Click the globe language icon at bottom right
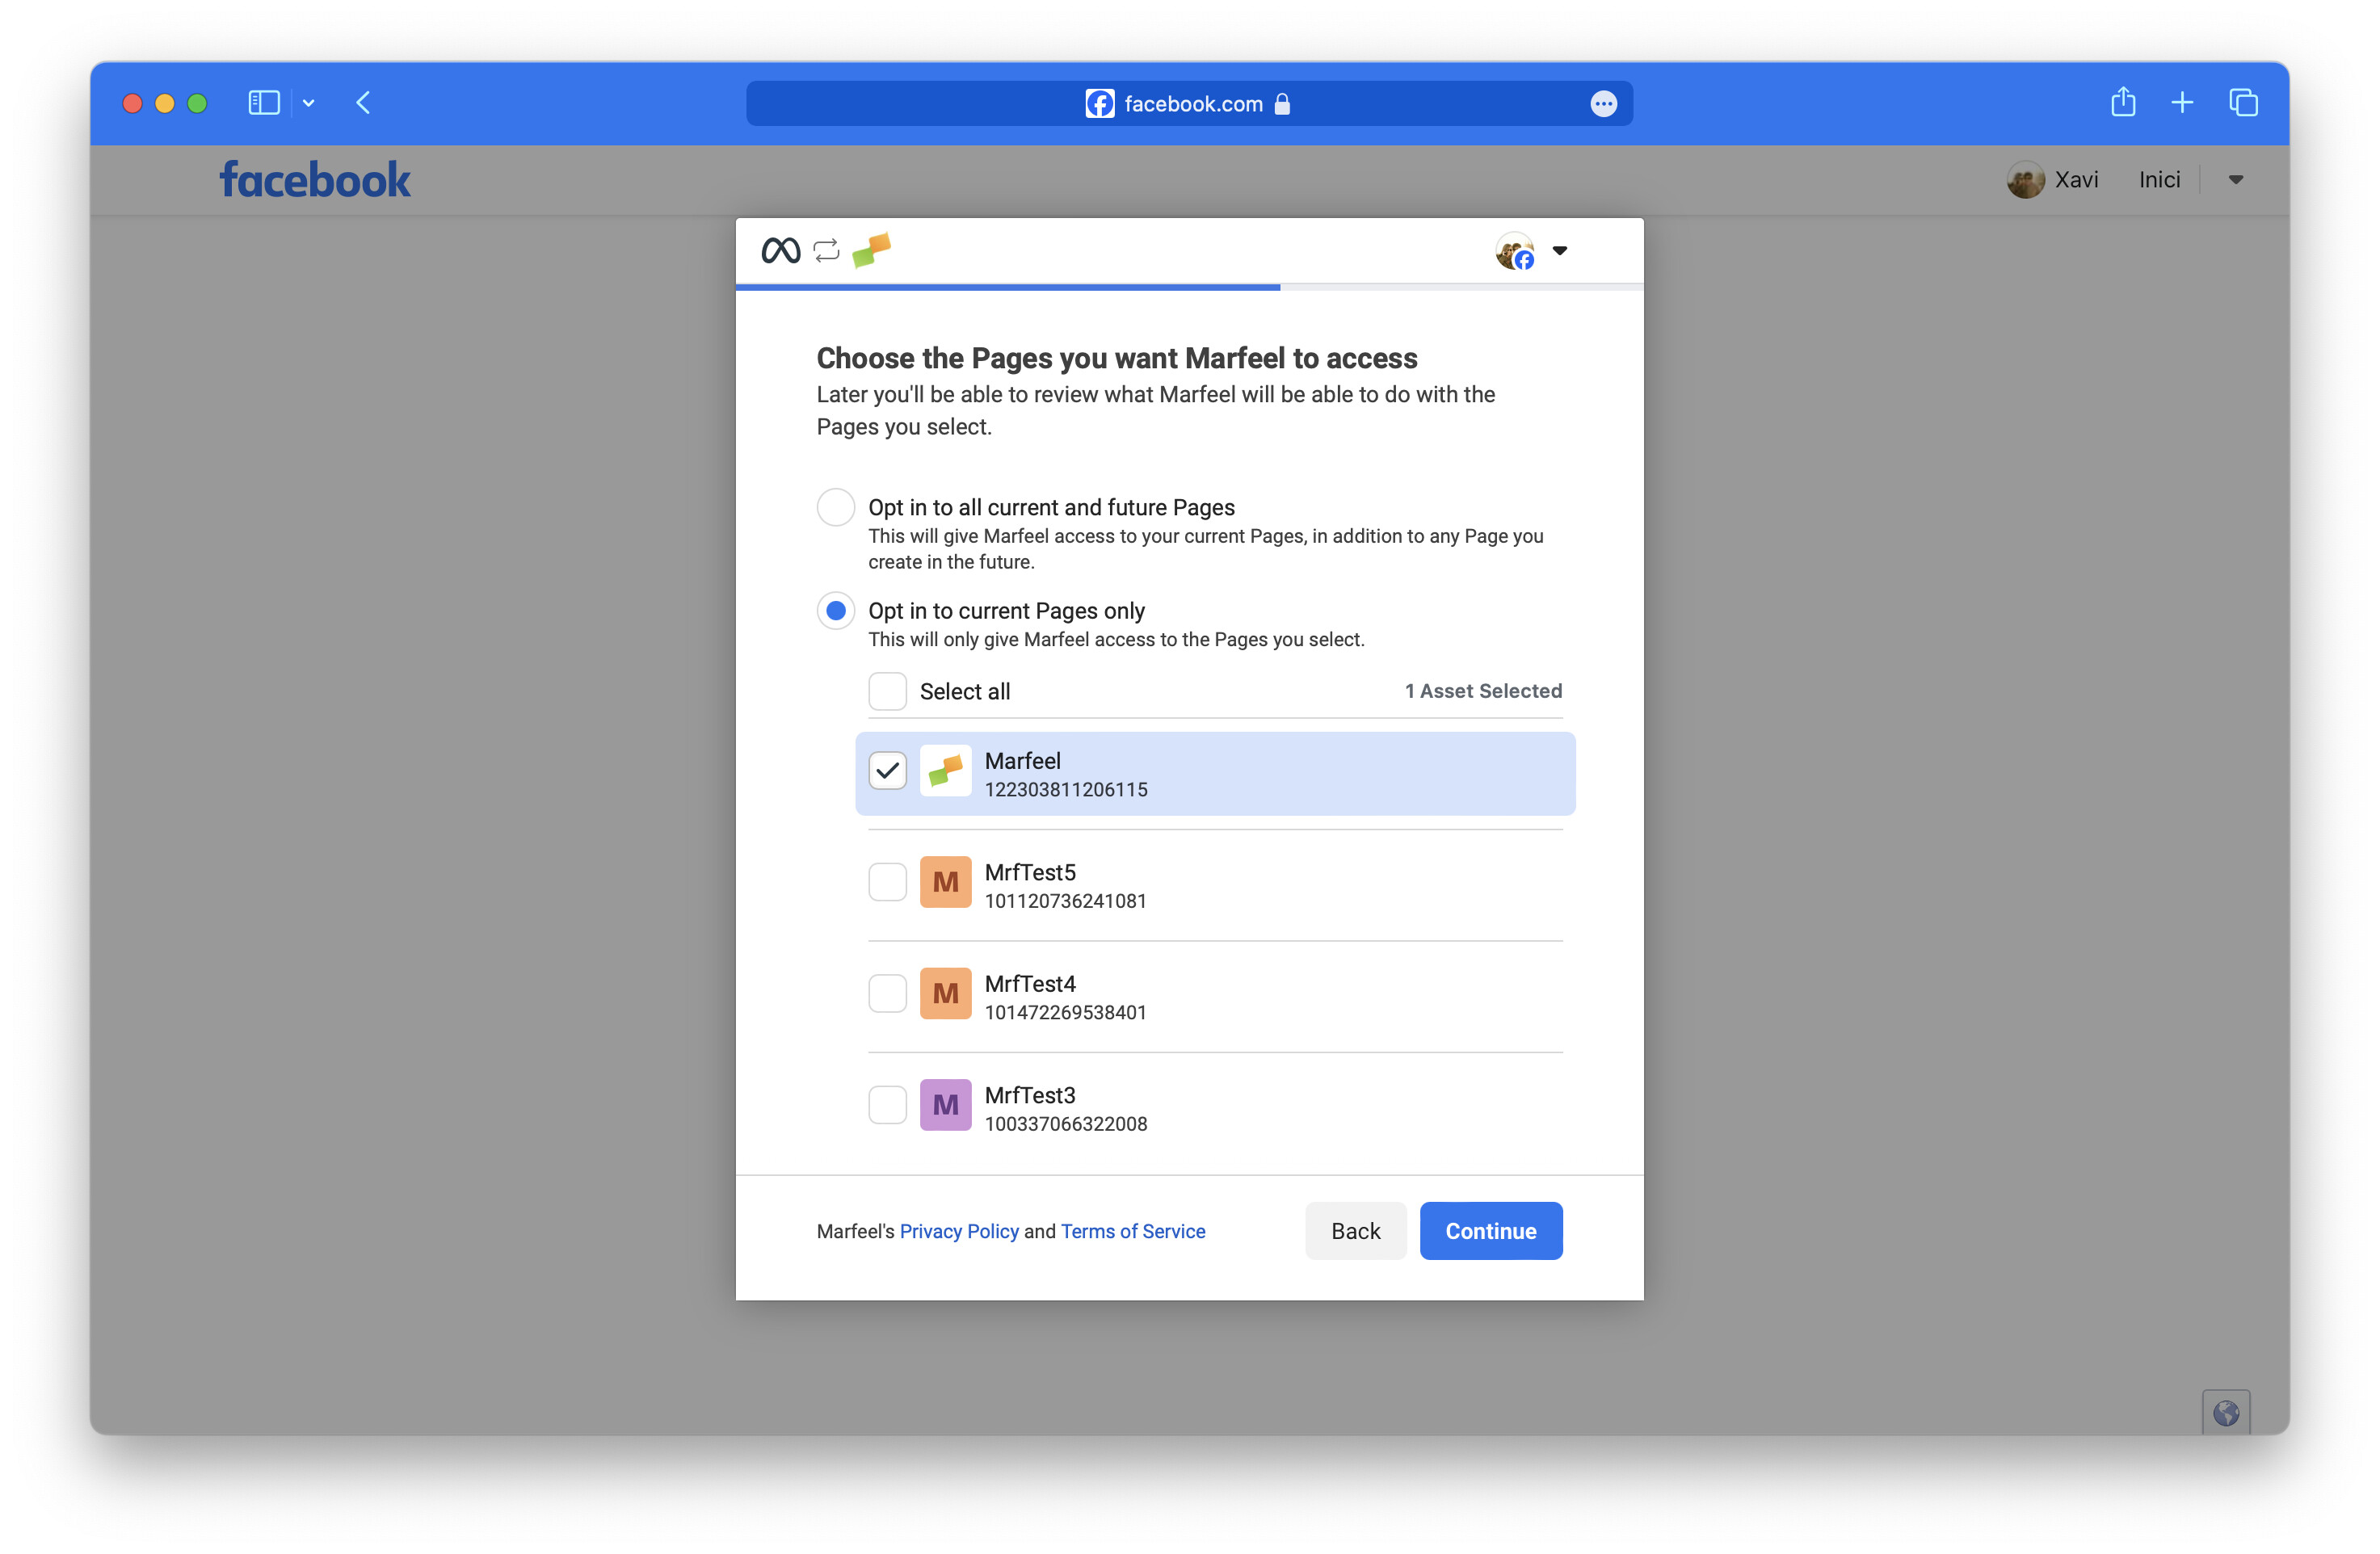The image size is (2380, 1554). coord(2227,1411)
